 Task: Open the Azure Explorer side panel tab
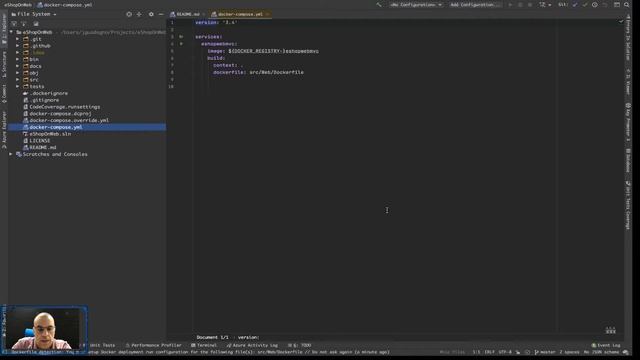[x=4, y=130]
